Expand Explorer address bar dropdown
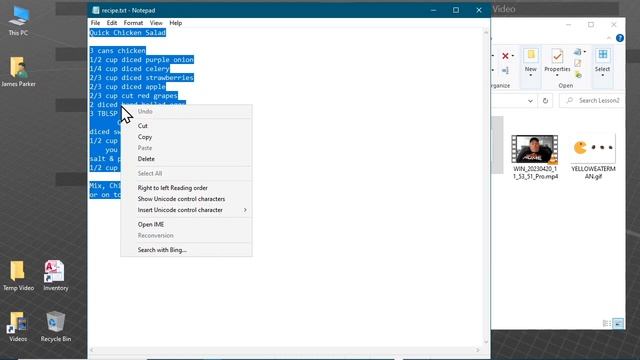640x360 pixels. pos(530,101)
